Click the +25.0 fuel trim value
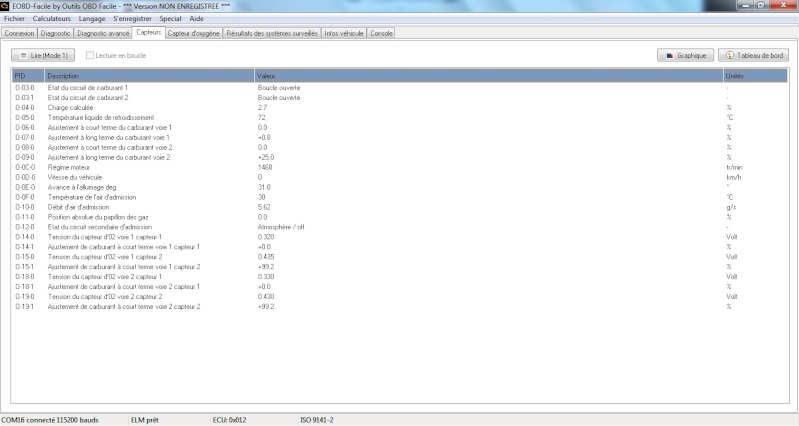Screen dimensions: 799x426 click(x=266, y=157)
